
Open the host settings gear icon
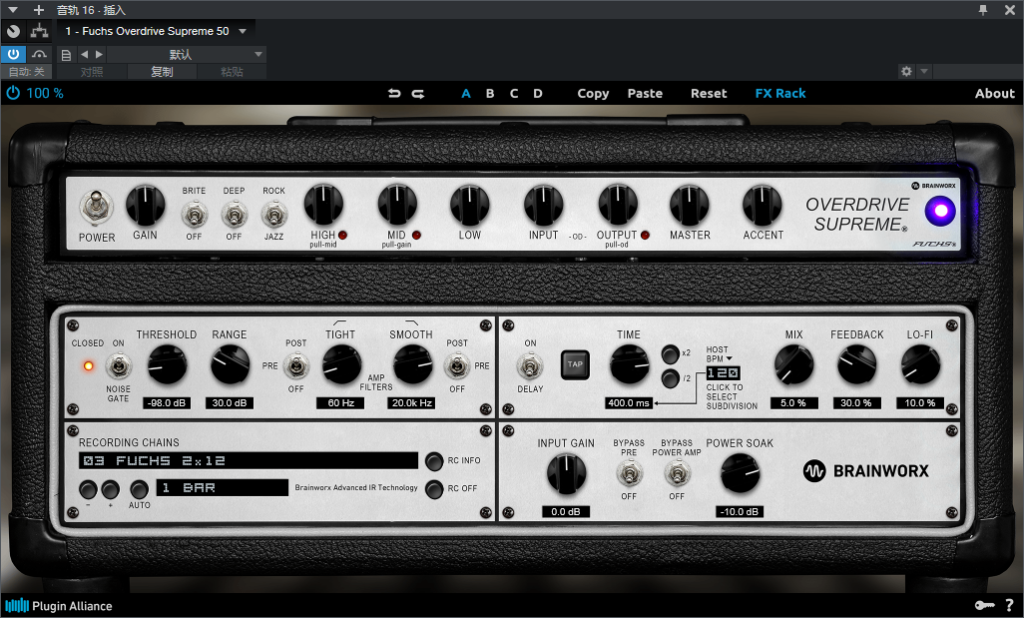point(906,71)
